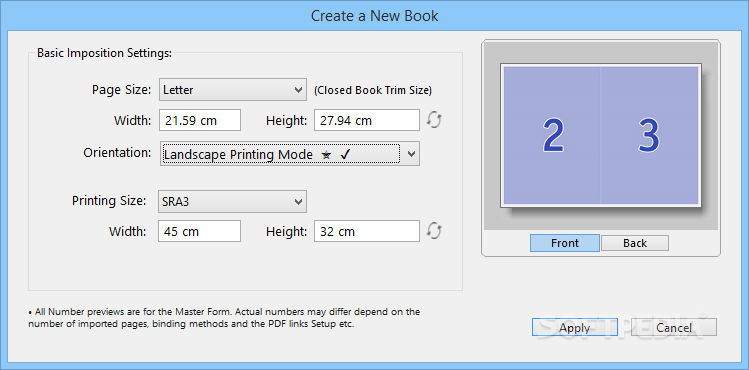Click the Closed Book Trim Size note
749x370 pixels.
pos(373,90)
